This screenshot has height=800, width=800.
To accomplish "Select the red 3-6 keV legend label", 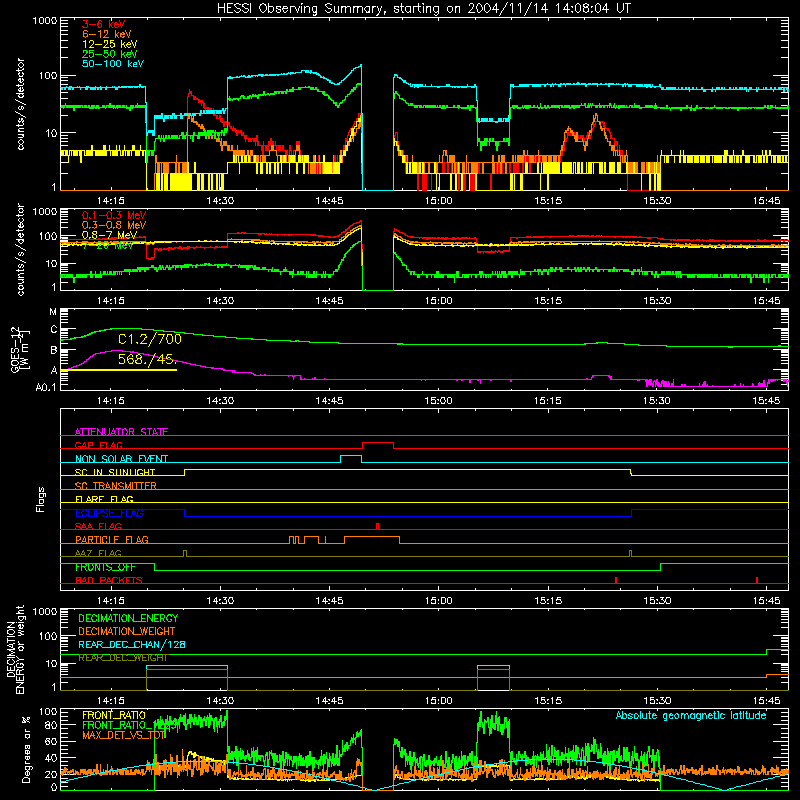I will [103, 24].
